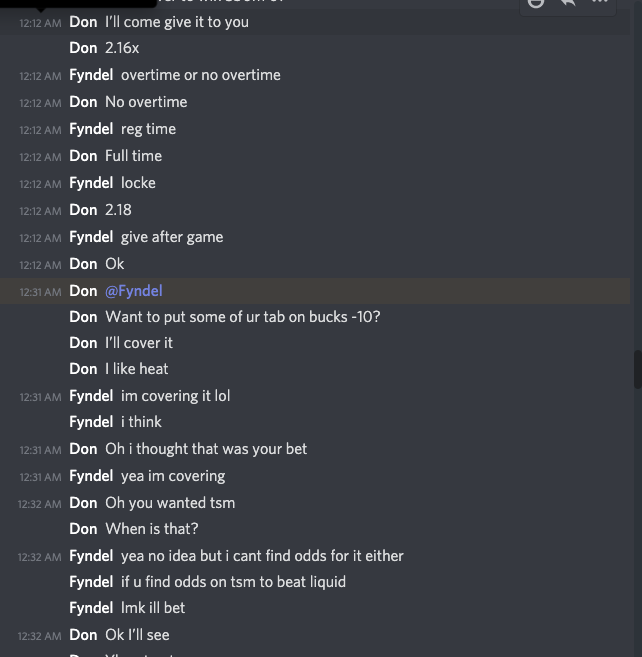The width and height of the screenshot is (642, 657).
Task: Click Fyndel's name beside 'give after game'
Action: point(91,237)
